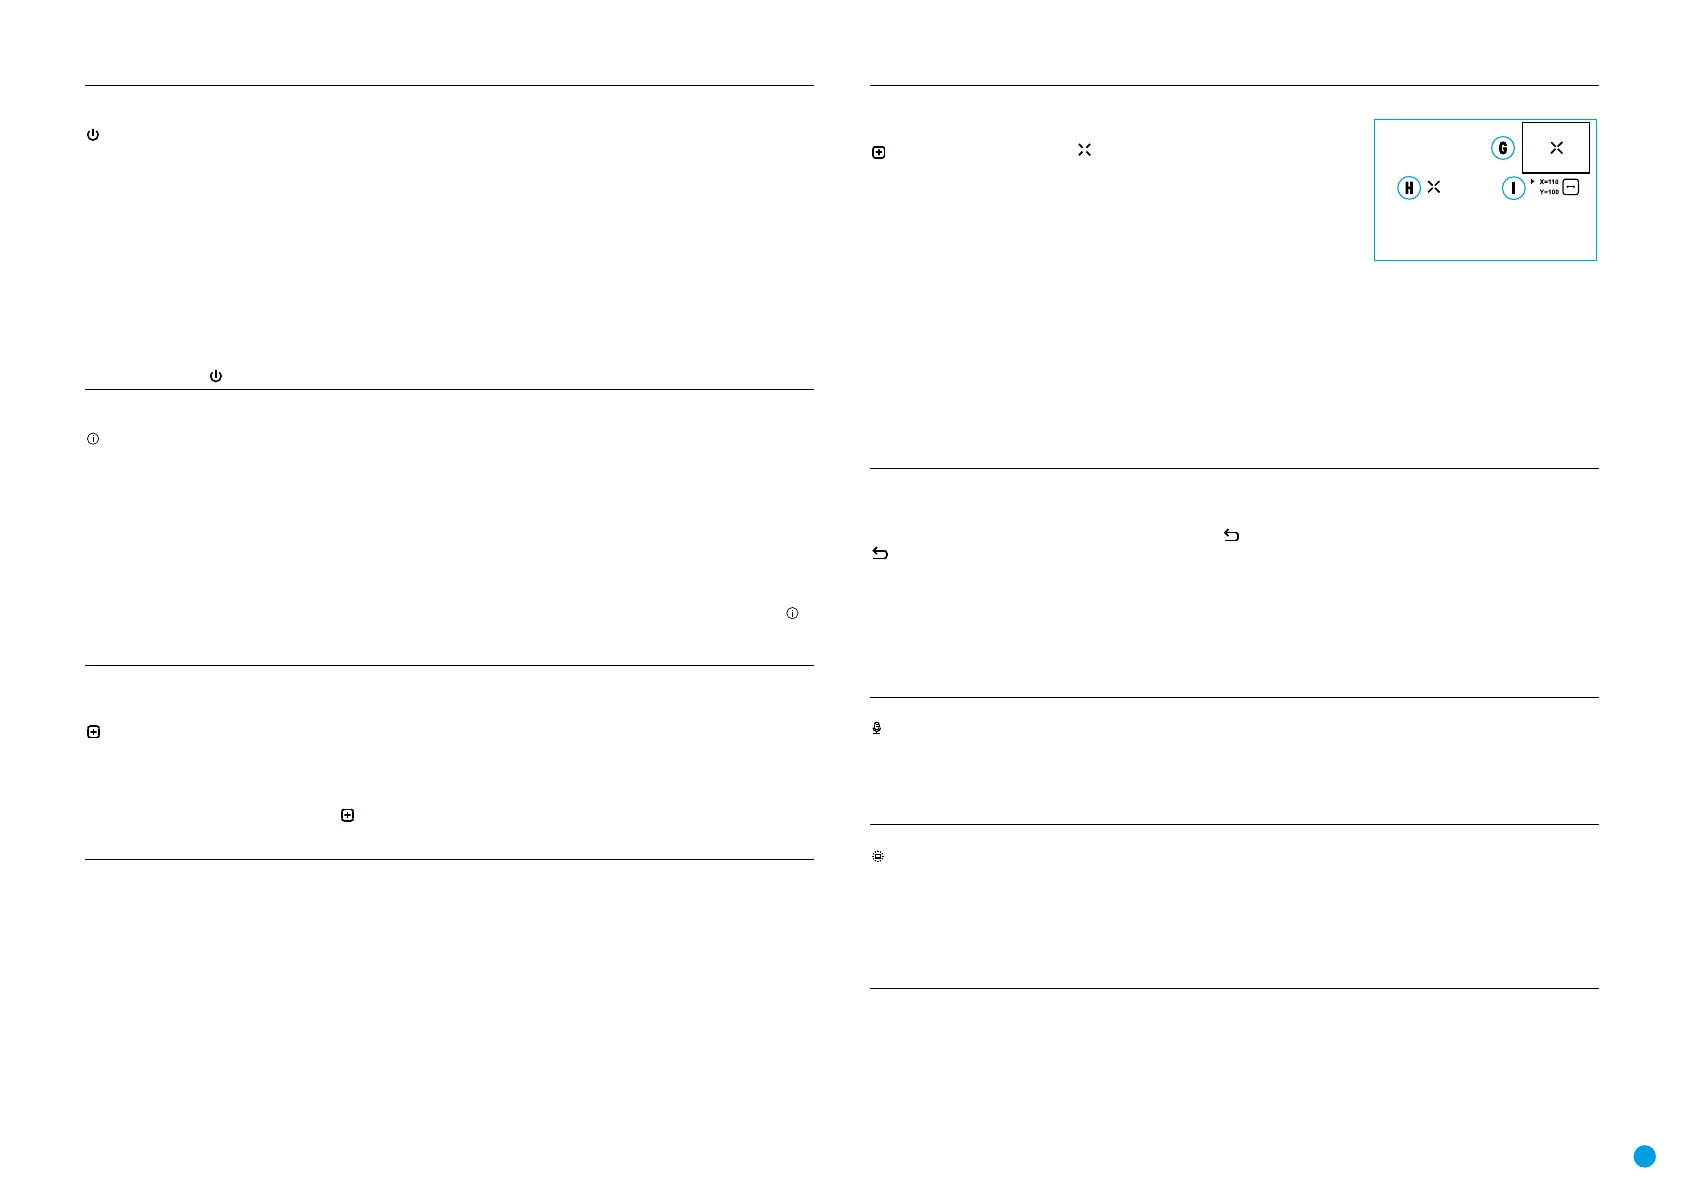This screenshot has height=1191, width=1684.
Task: Click the circled H label in the diagram
Action: 1409,188
